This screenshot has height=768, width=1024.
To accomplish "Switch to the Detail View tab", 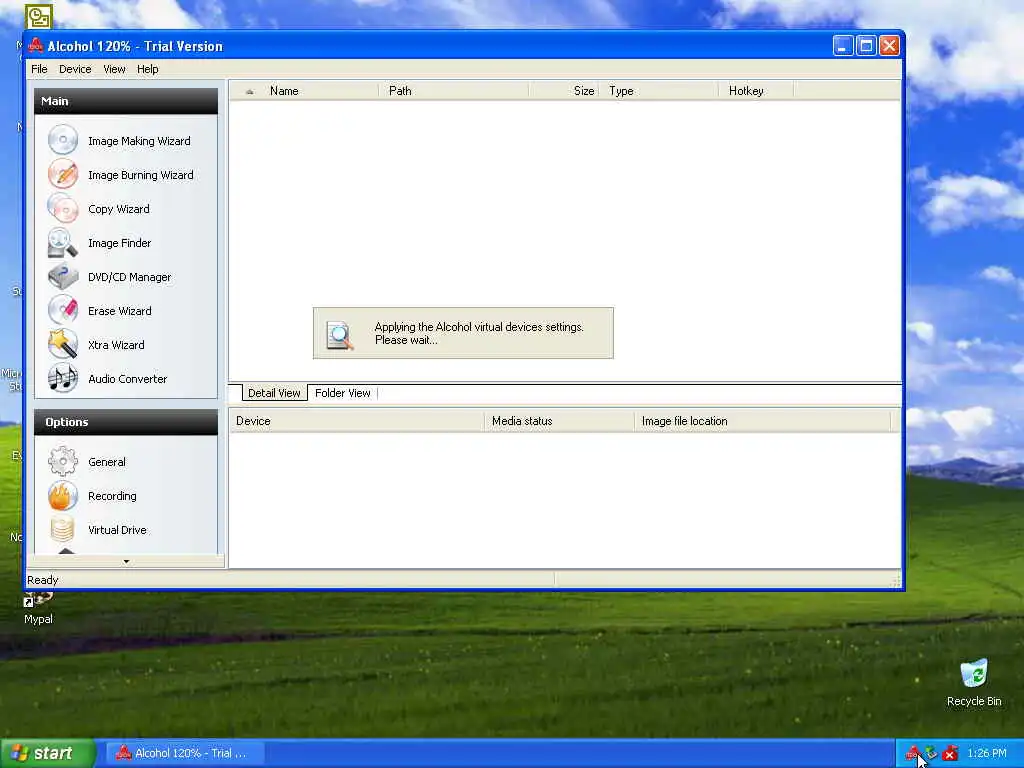I will pyautogui.click(x=274, y=393).
